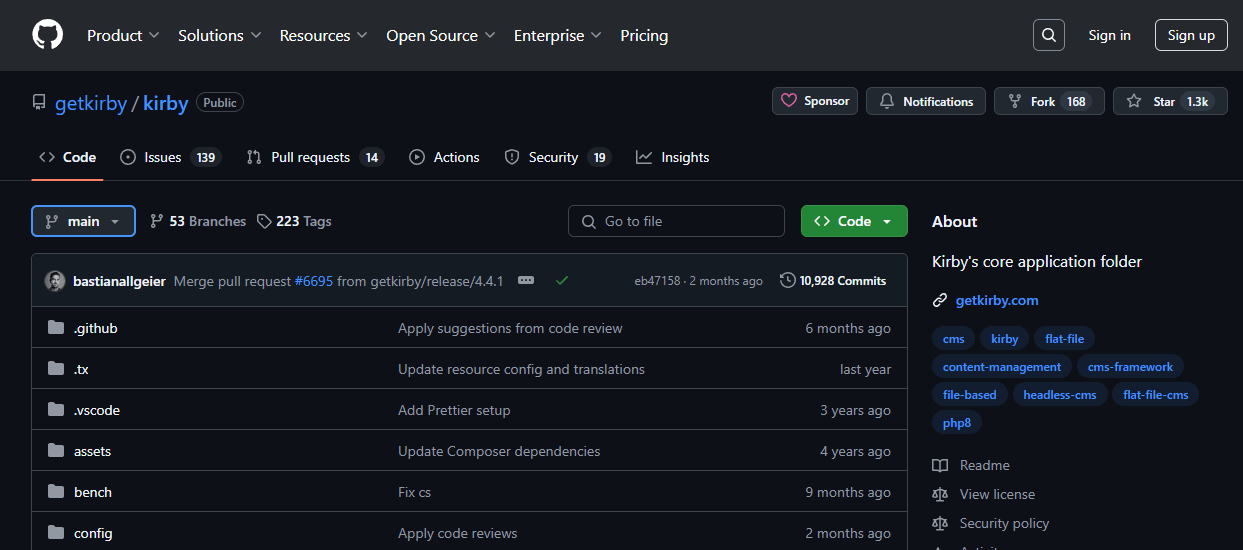Click the assets folder icon
1243x550 pixels.
pos(56,451)
